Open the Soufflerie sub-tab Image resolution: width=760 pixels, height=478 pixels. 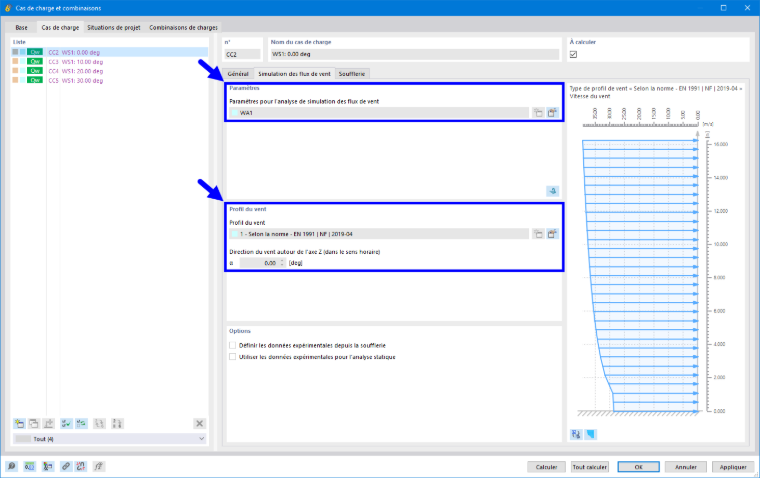(x=352, y=74)
